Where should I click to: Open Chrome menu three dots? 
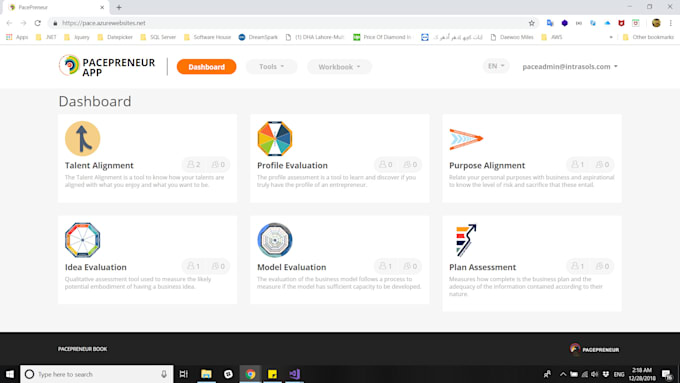(x=670, y=23)
